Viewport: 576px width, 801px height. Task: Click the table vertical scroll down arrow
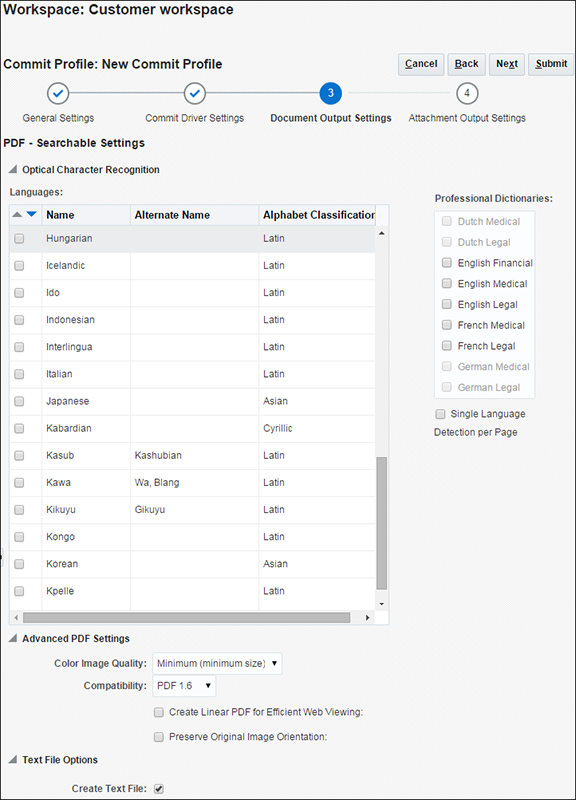381,604
